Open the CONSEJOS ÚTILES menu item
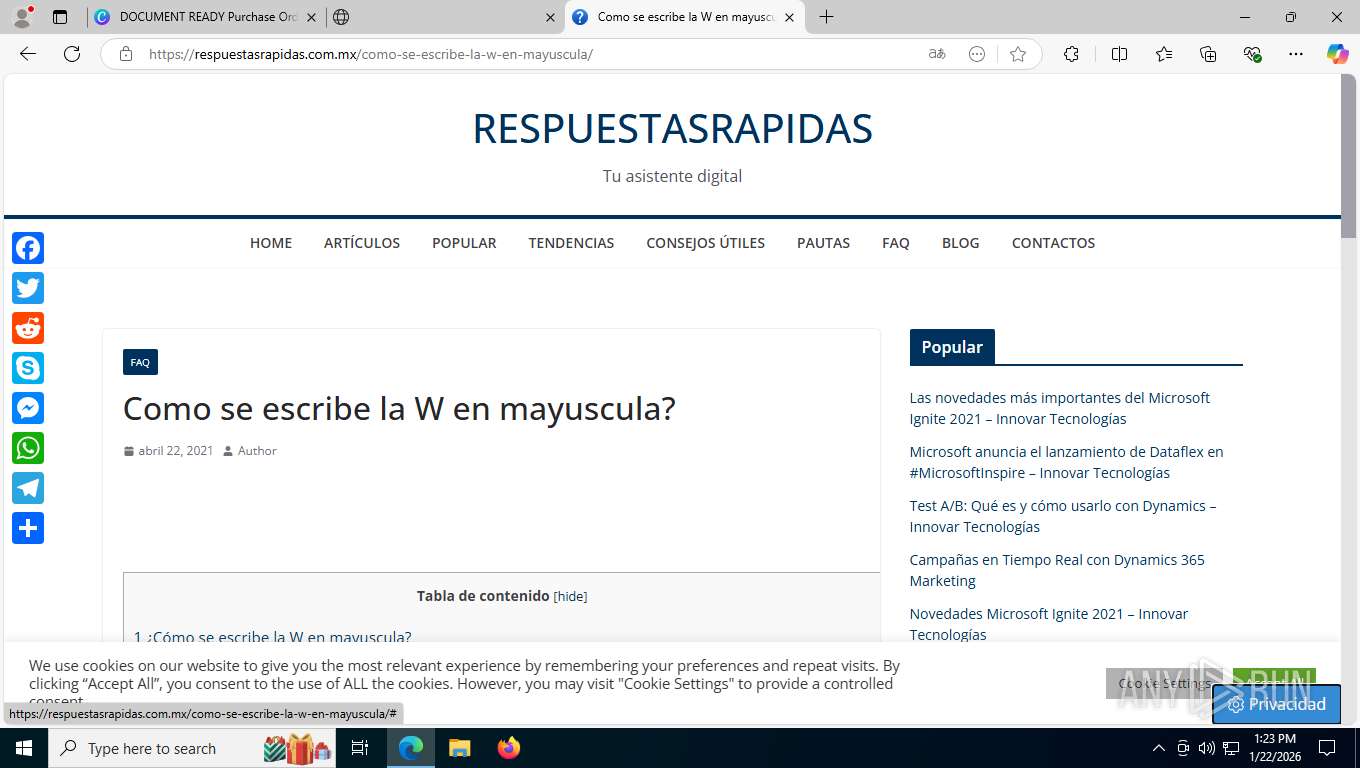 tap(705, 243)
